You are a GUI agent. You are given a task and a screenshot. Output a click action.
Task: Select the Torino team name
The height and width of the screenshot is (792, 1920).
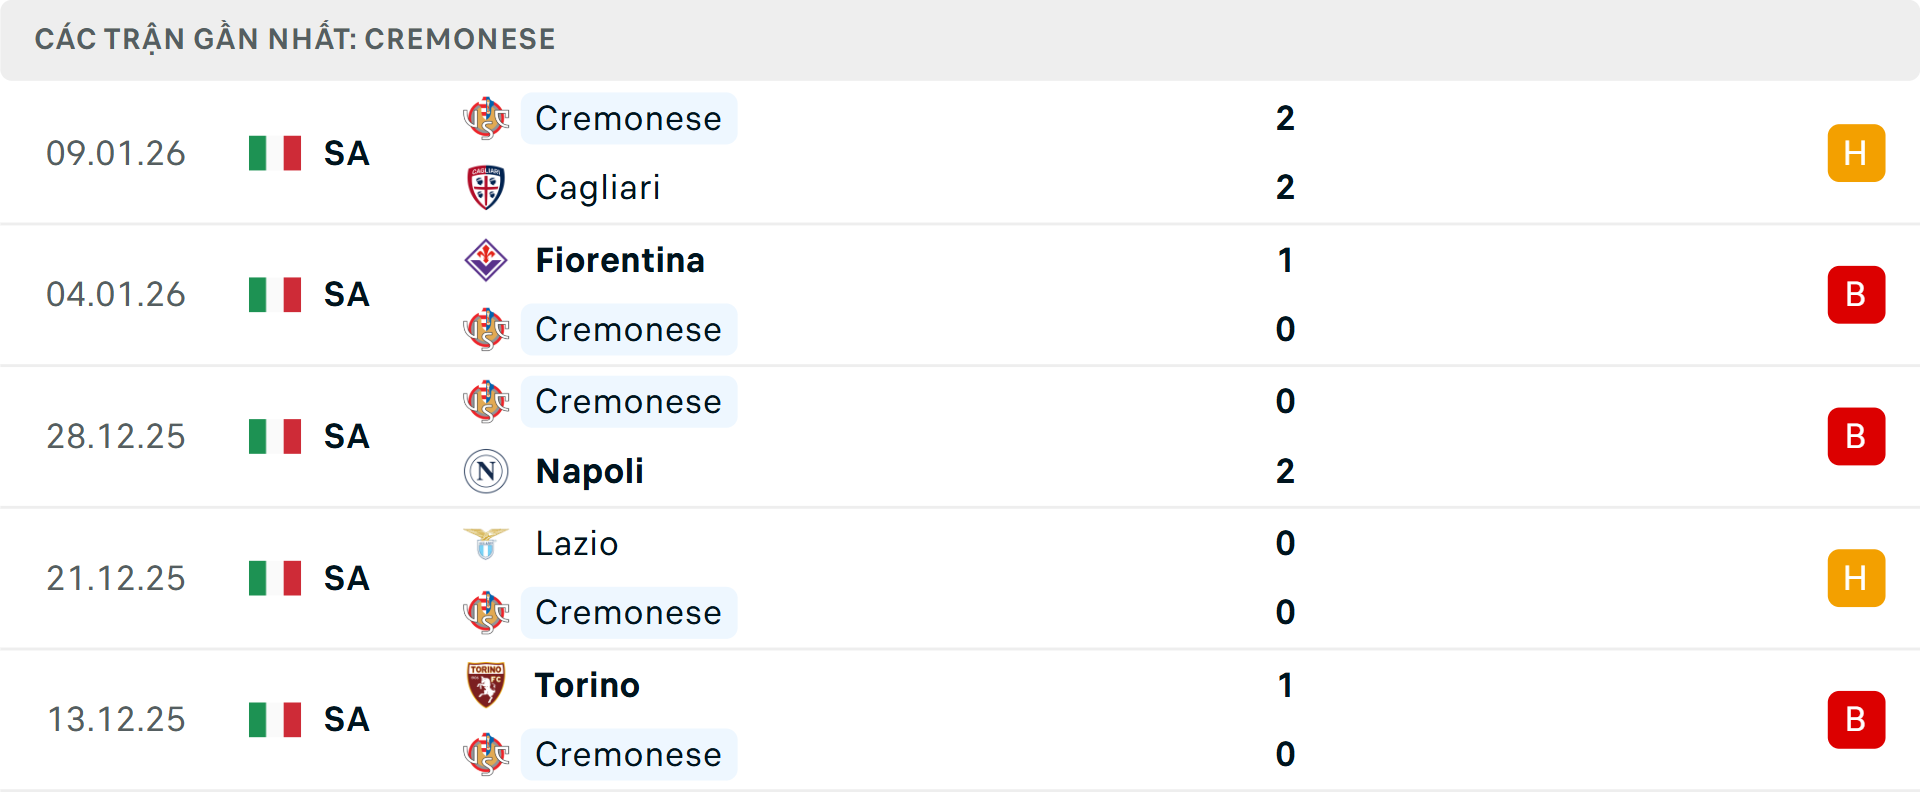pos(587,685)
